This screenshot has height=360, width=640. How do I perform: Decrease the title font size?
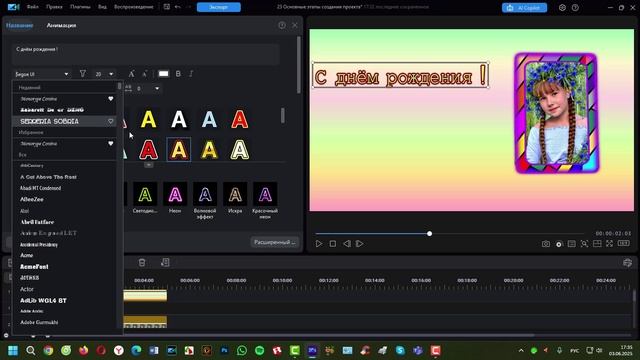pos(144,74)
